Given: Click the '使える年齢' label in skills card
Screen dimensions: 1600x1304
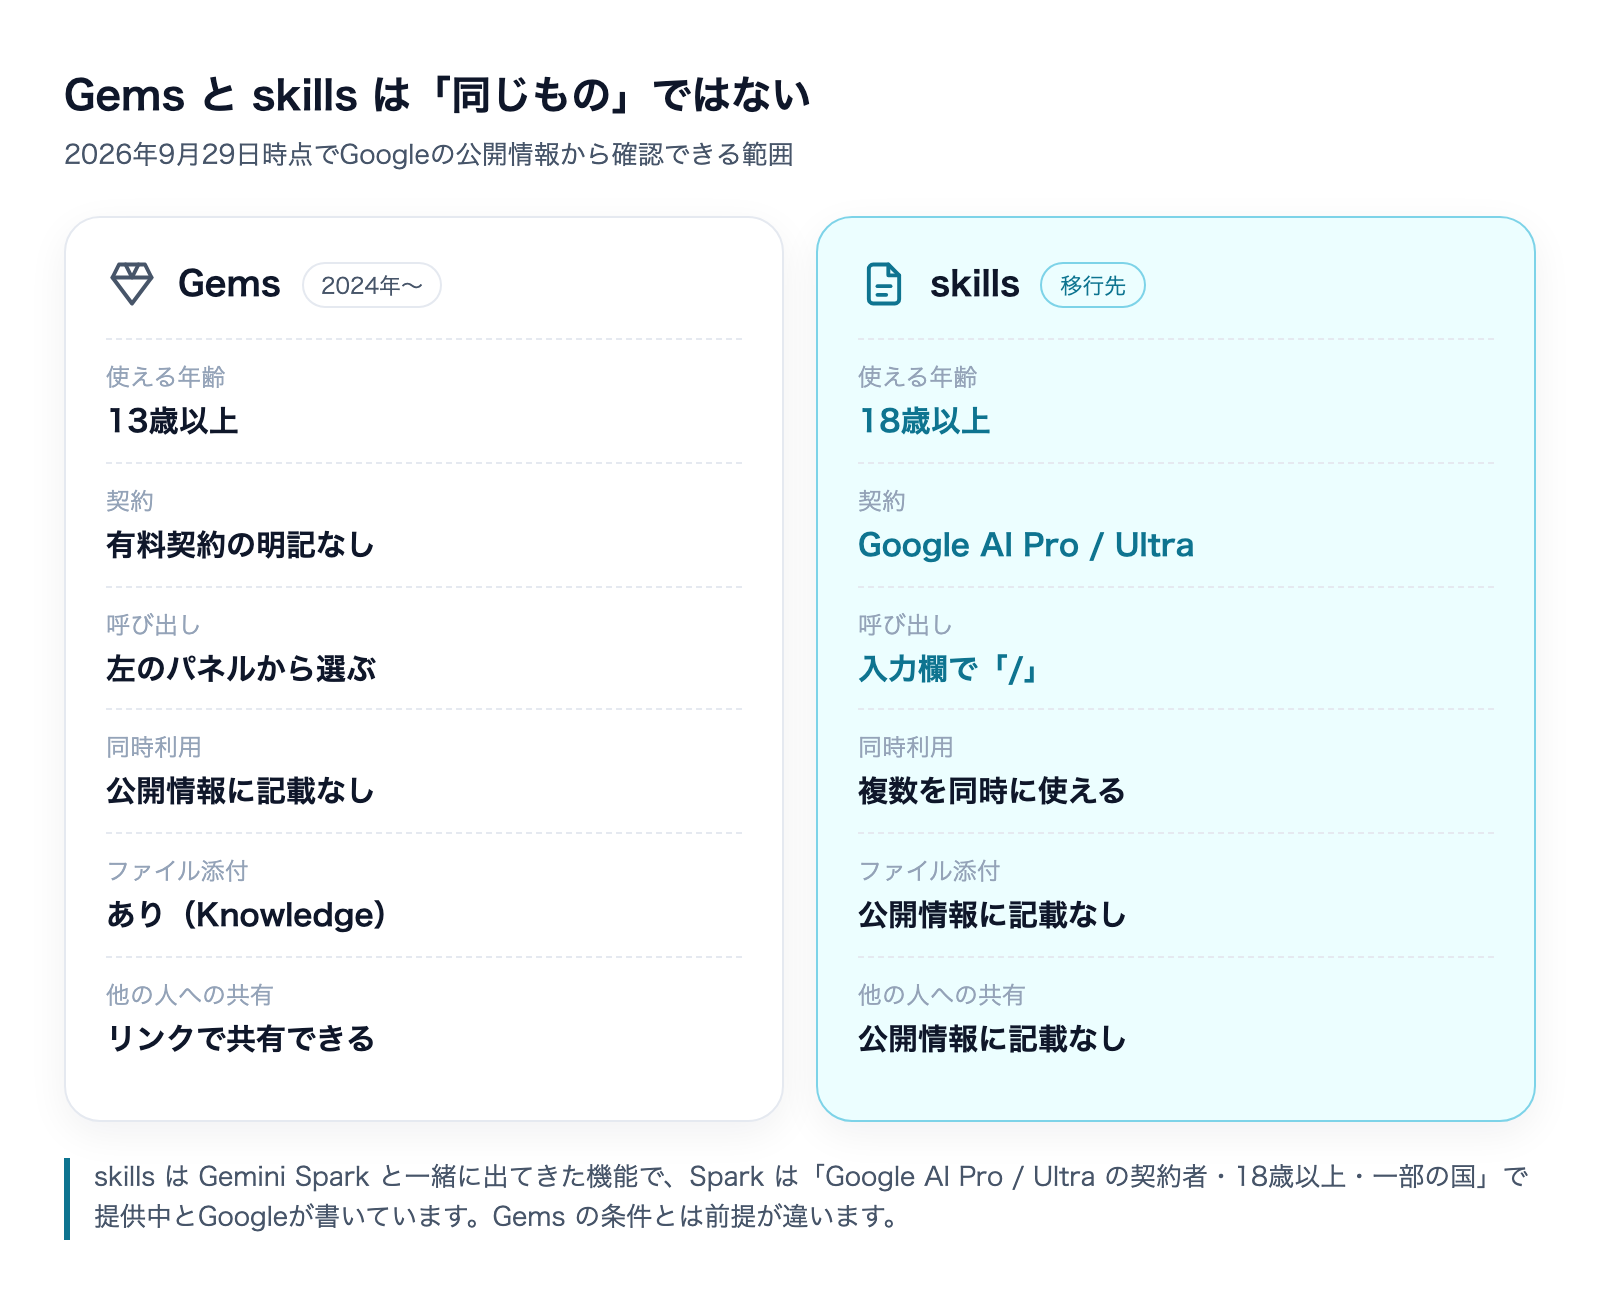Looking at the screenshot, I should [918, 377].
